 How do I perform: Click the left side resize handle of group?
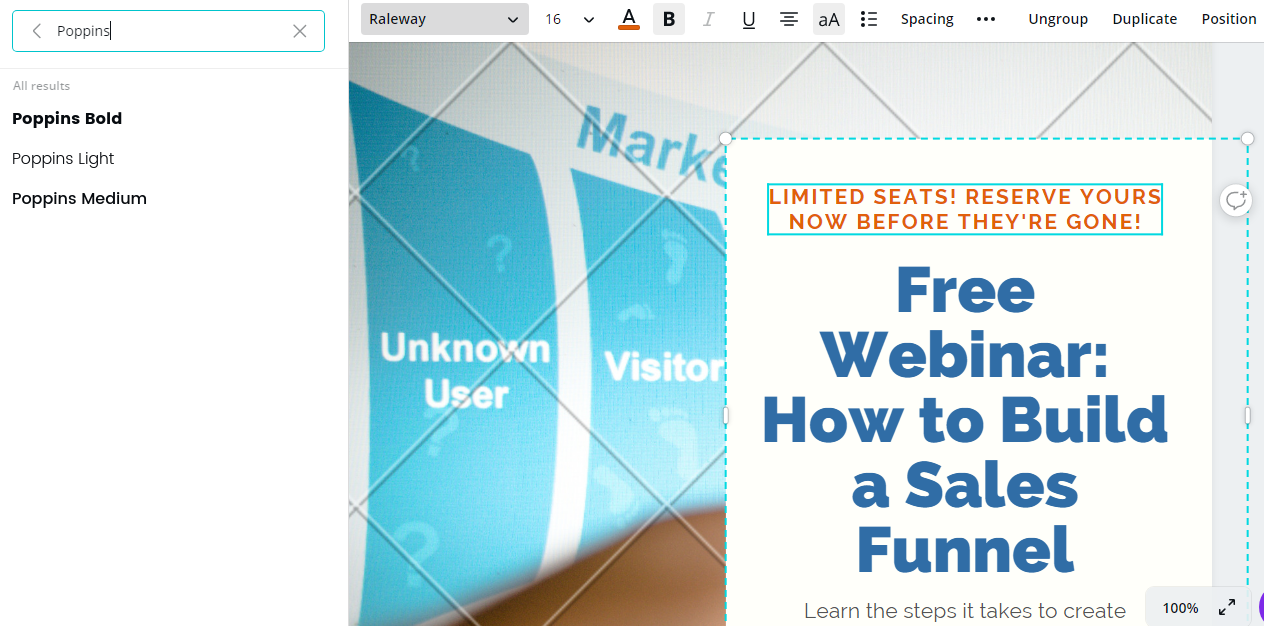click(726, 415)
